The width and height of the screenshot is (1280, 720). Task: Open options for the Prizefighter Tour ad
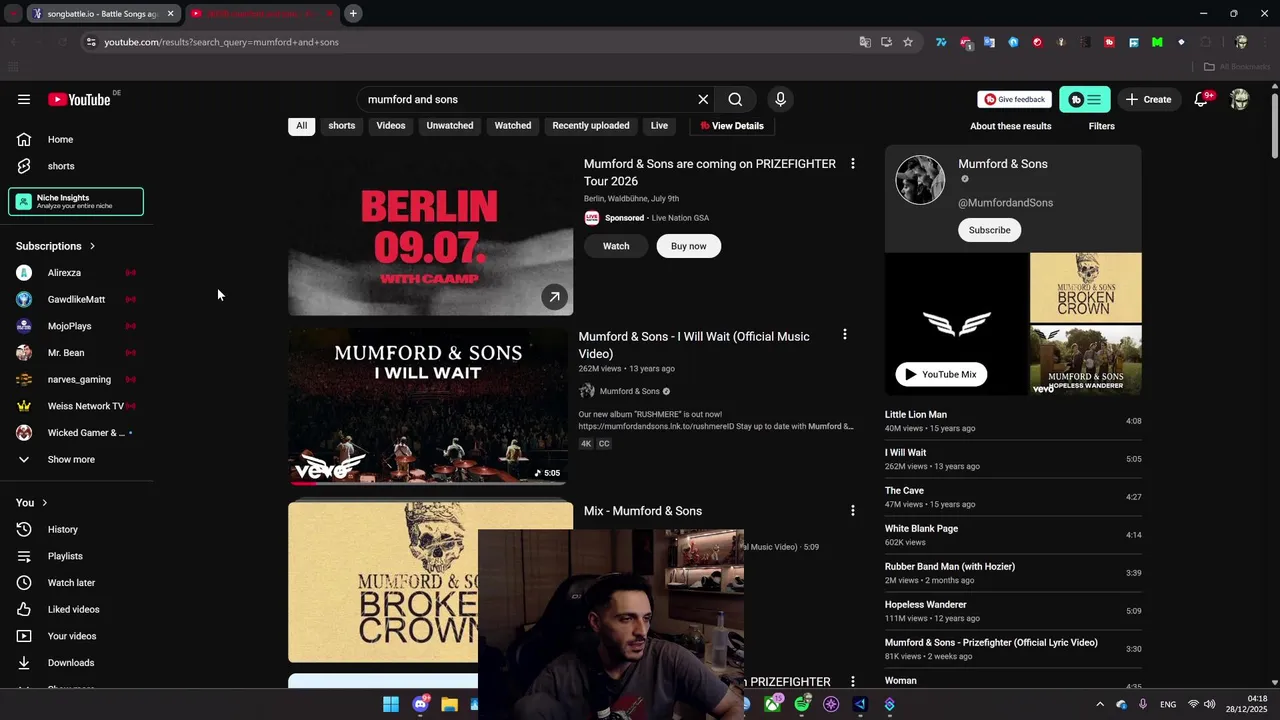tap(852, 164)
